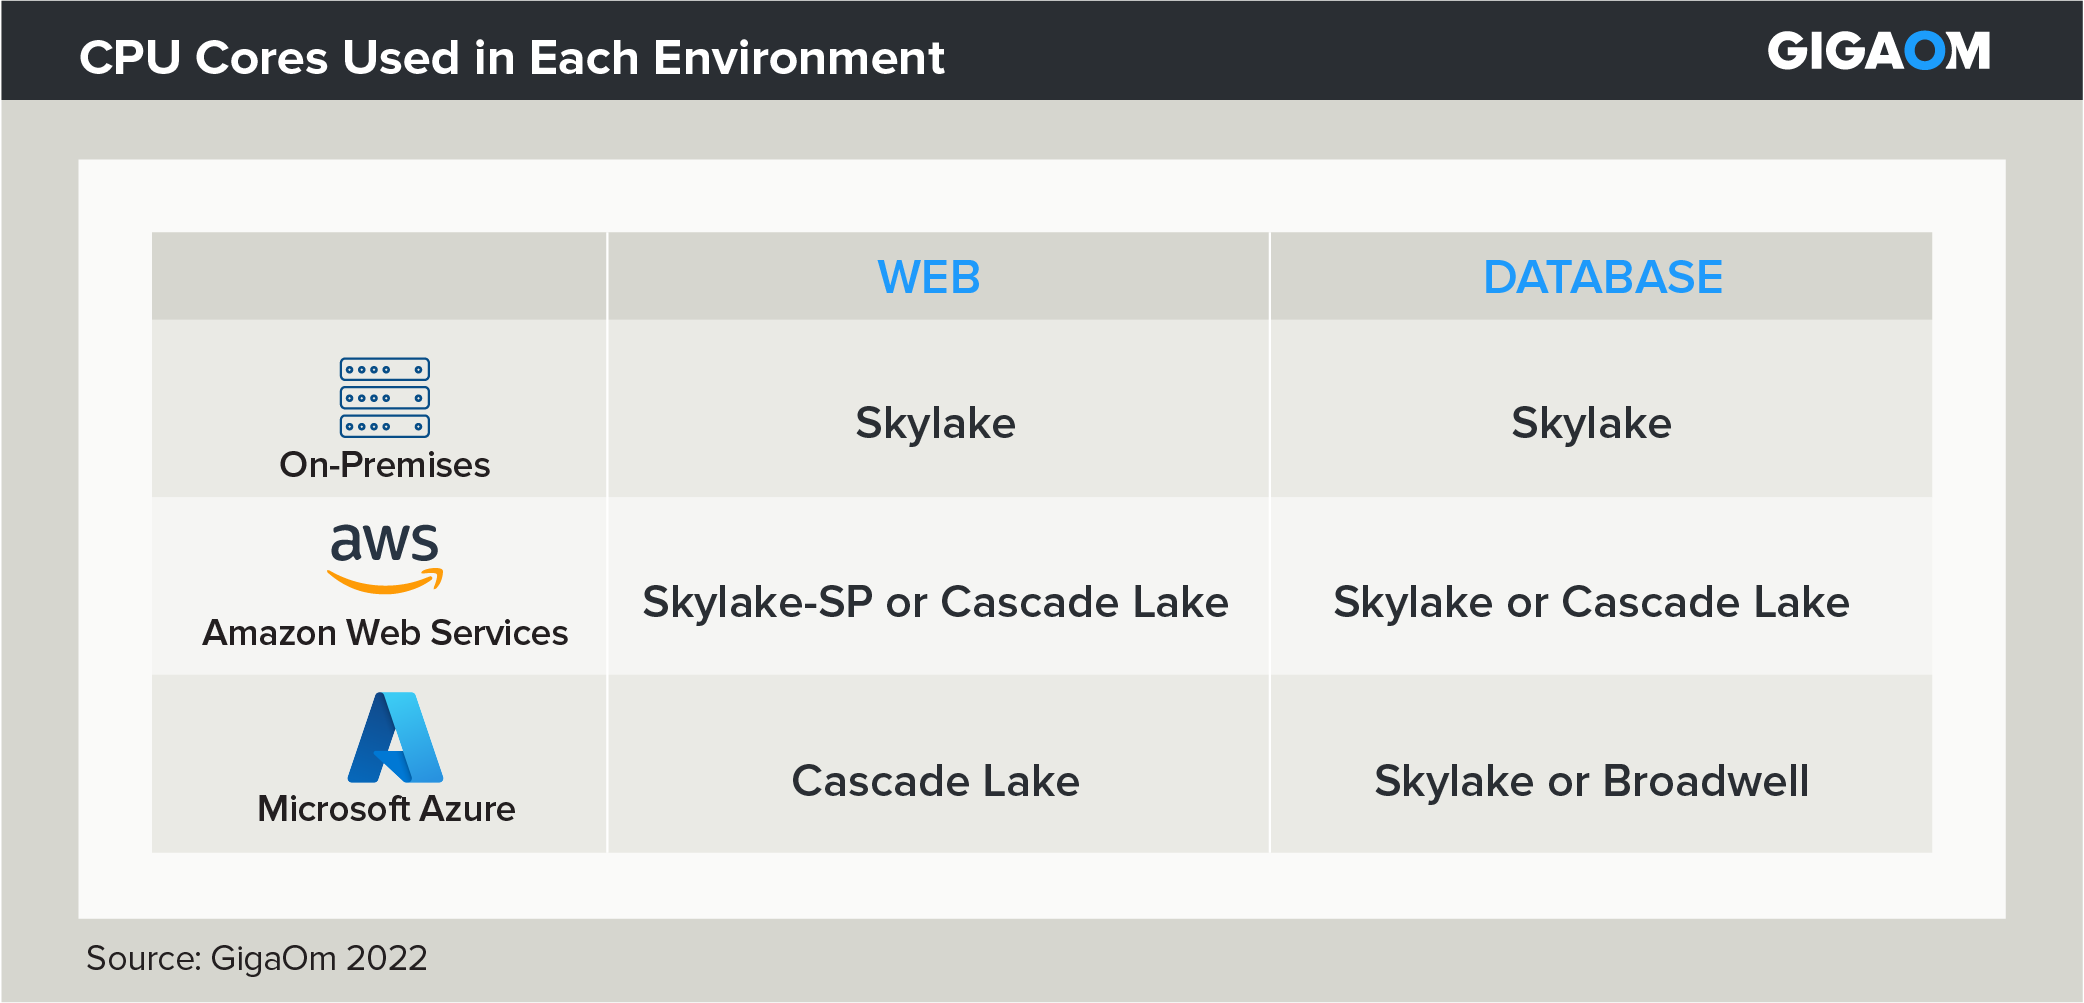The width and height of the screenshot is (2084, 1003).
Task: Click the On-Premises database Skylake cell
Action: [1591, 423]
